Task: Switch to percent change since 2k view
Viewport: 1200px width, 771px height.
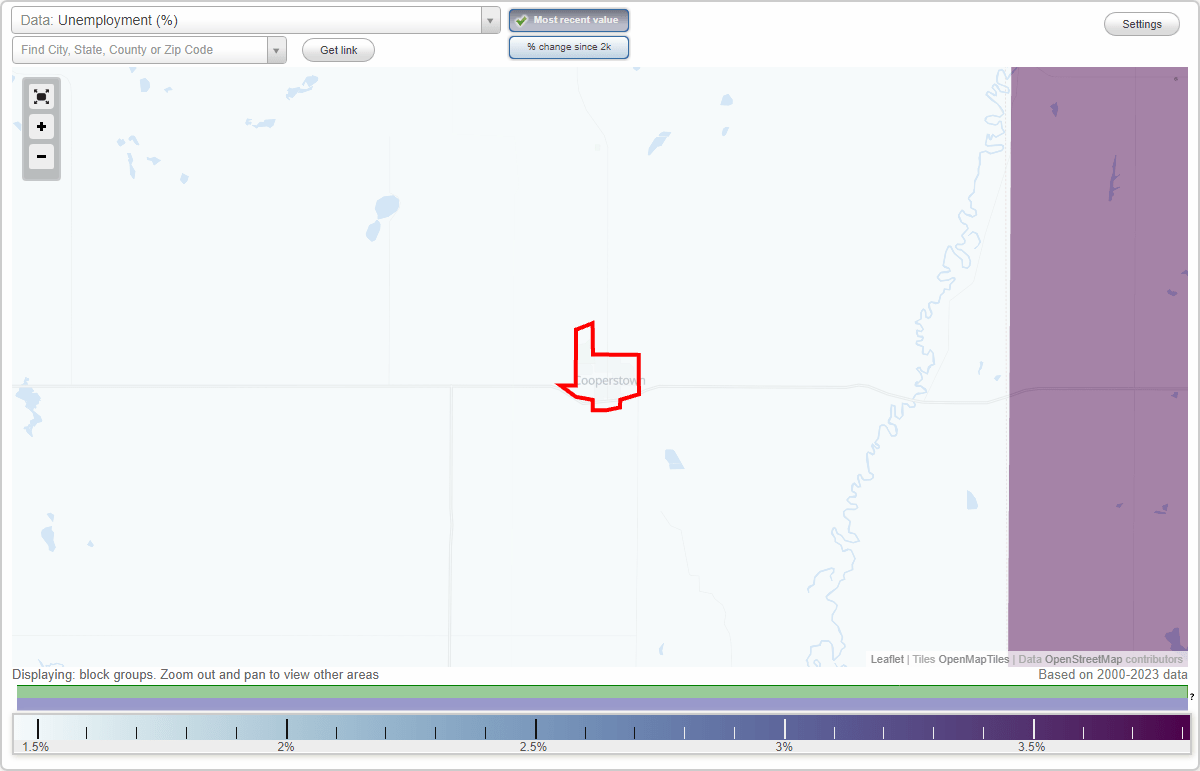Action: (569, 47)
